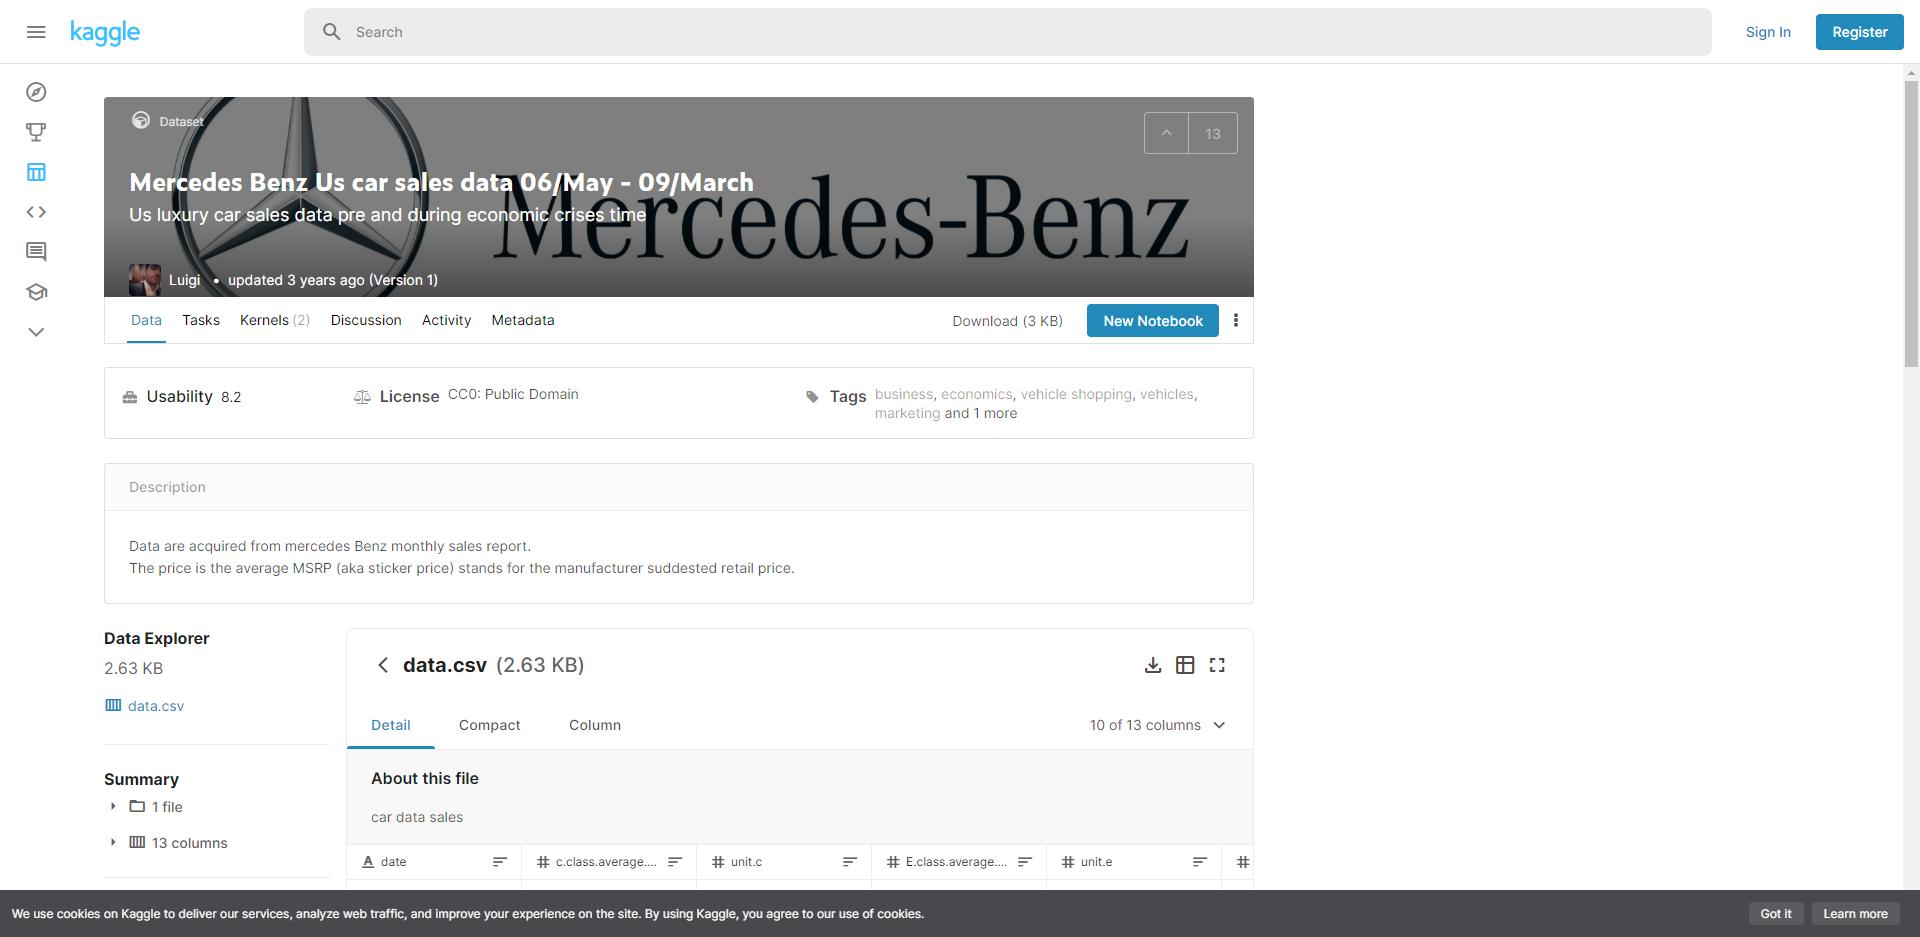This screenshot has width=1920, height=937.
Task: Click the dataset title text
Action: tap(442, 182)
